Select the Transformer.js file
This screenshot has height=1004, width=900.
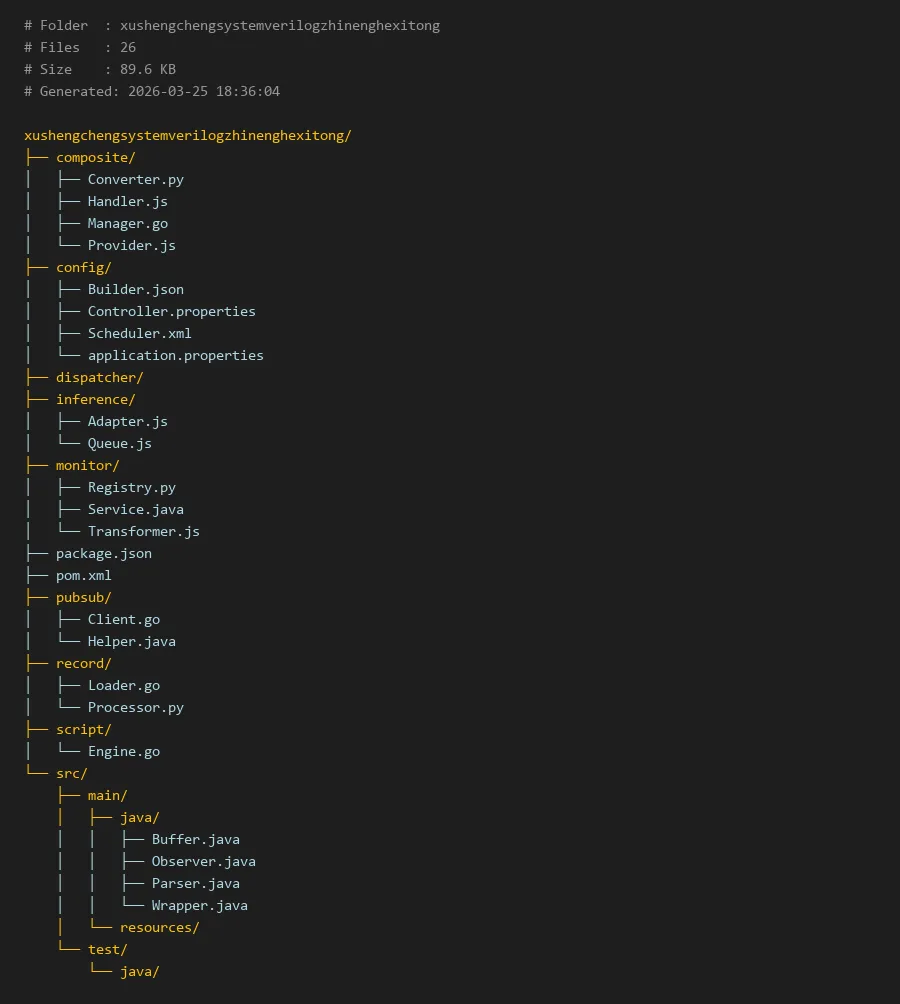[x=143, y=531]
